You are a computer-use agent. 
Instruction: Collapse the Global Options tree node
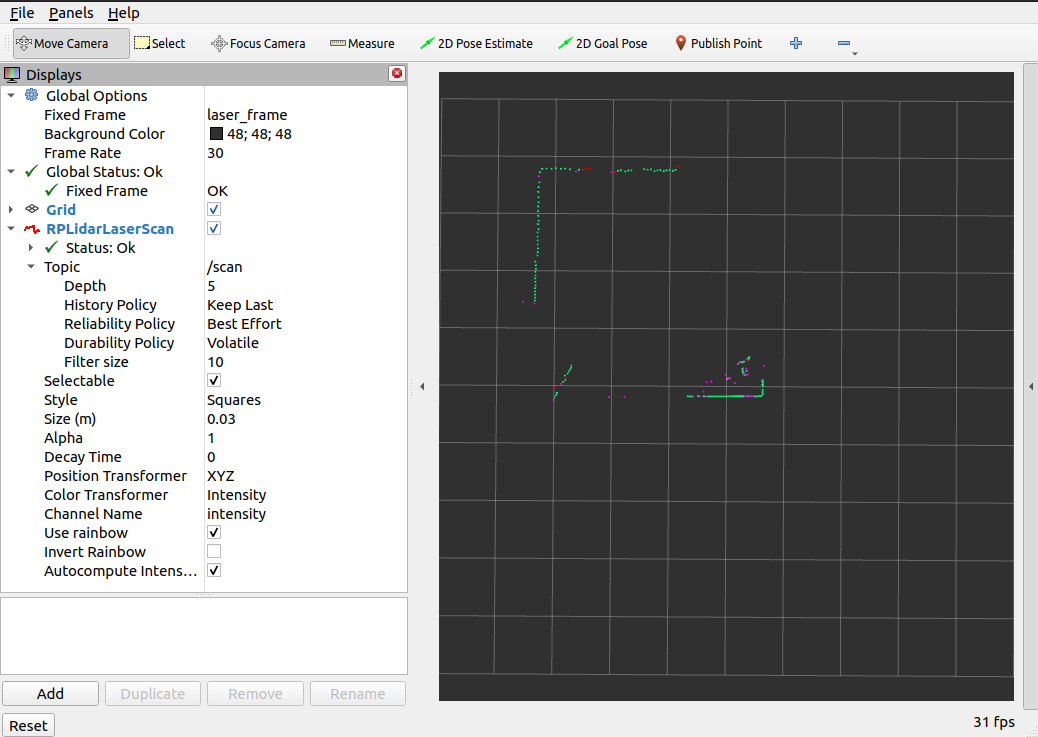[11, 95]
